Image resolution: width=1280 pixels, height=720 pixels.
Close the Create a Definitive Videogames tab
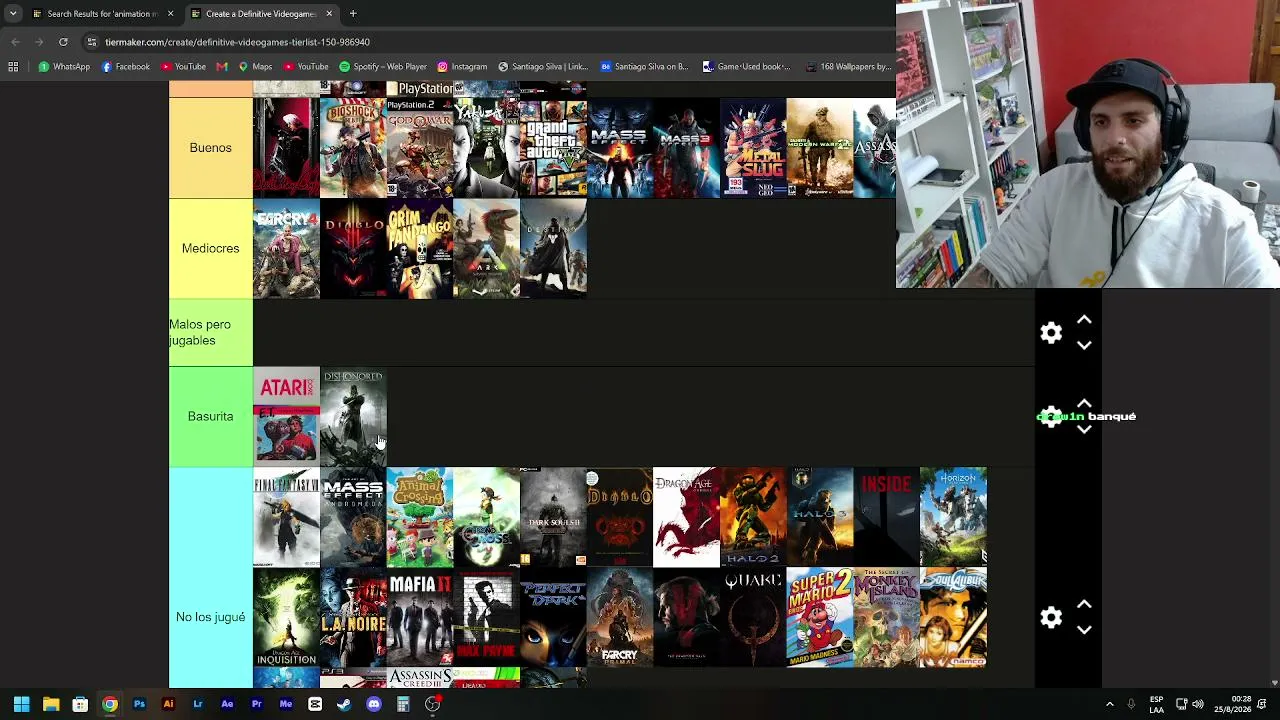[328, 14]
